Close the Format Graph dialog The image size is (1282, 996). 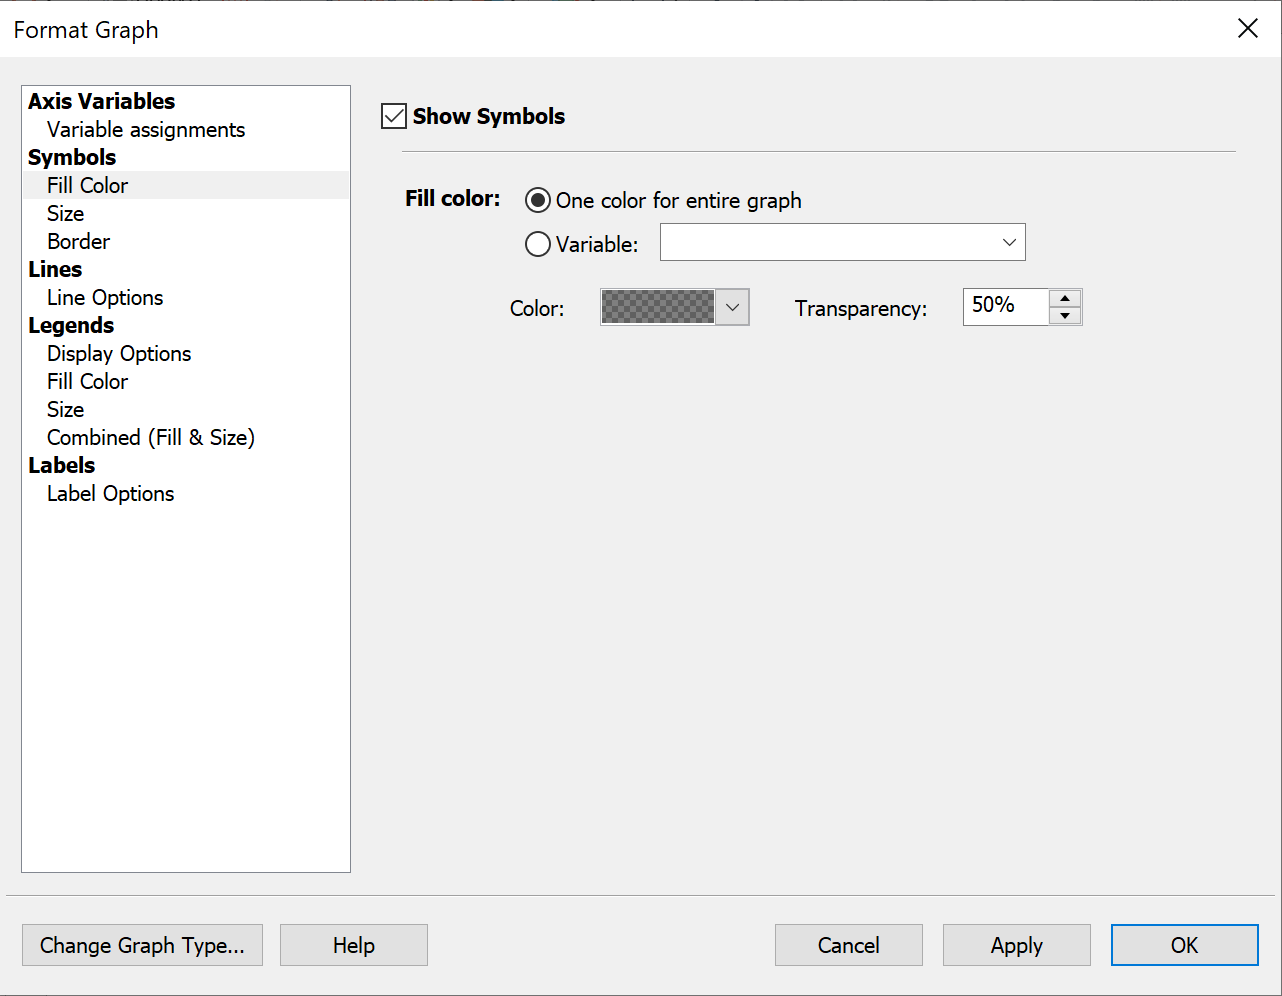(1247, 29)
